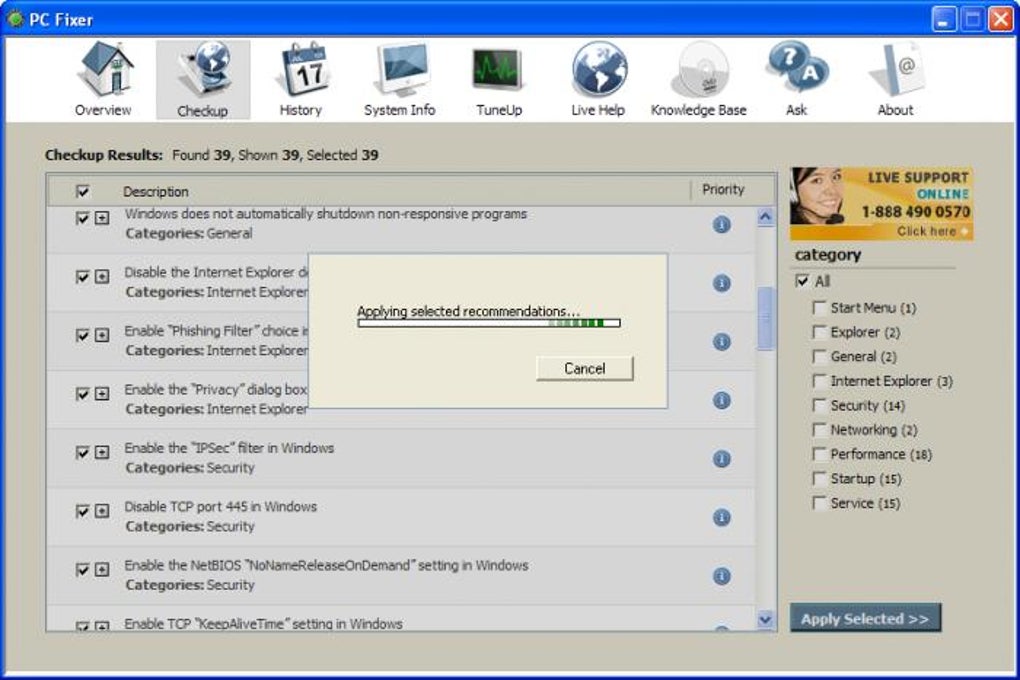Click the results list scroll up arrow
The width and height of the screenshot is (1020, 680).
766,217
